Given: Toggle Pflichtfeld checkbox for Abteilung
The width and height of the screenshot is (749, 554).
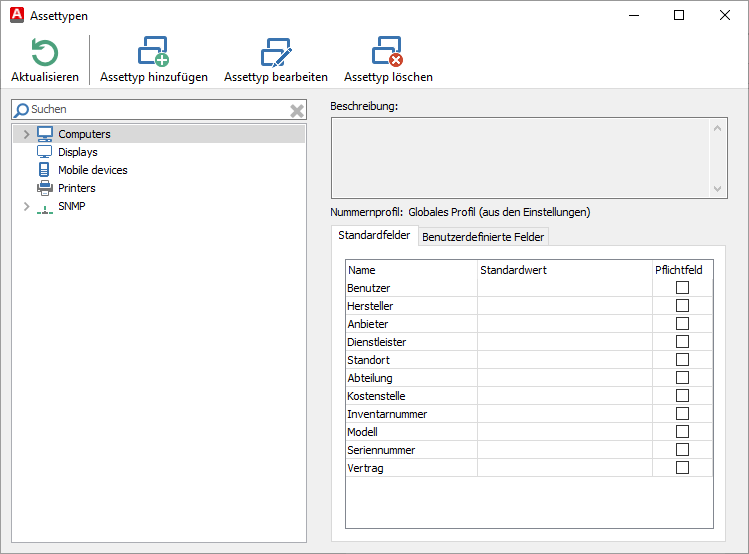Looking at the screenshot, I should click(682, 378).
